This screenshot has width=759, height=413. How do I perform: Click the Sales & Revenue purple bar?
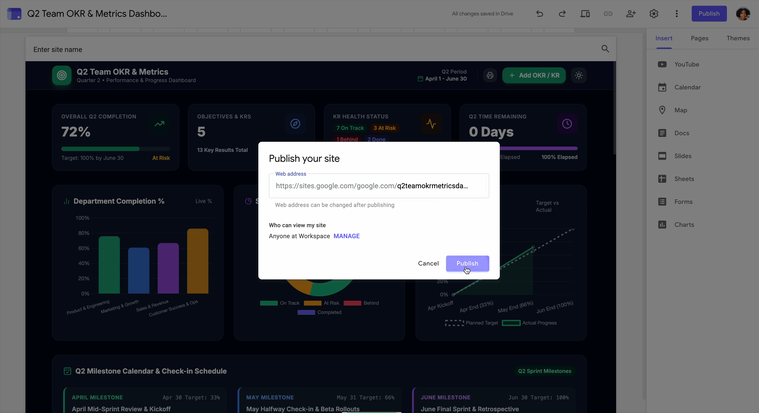pyautogui.click(x=168, y=268)
